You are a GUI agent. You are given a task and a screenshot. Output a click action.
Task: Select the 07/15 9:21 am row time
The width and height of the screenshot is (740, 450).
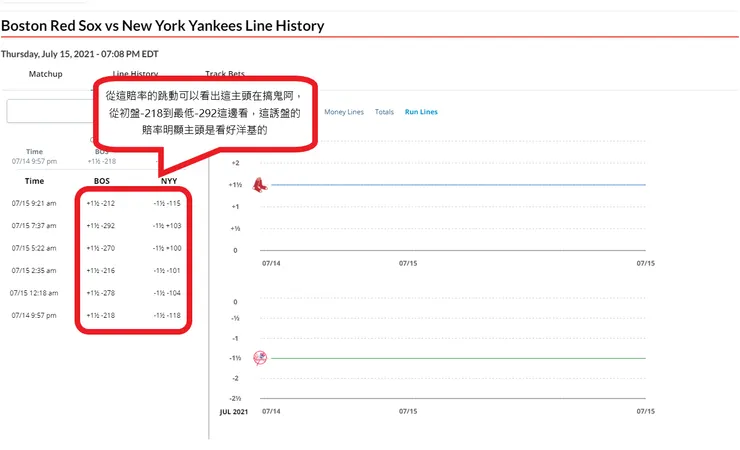point(34,203)
